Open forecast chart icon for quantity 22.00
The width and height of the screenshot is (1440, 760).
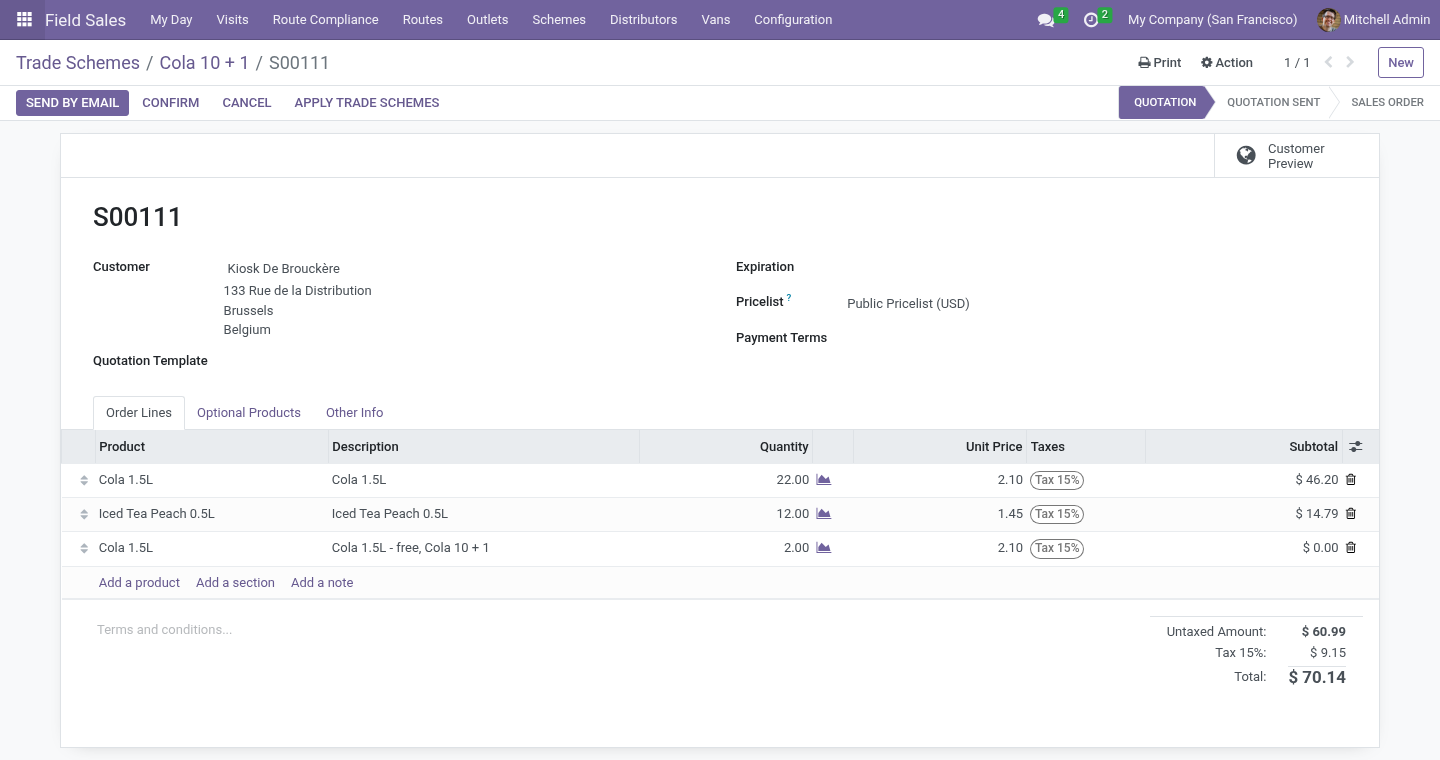tap(824, 480)
